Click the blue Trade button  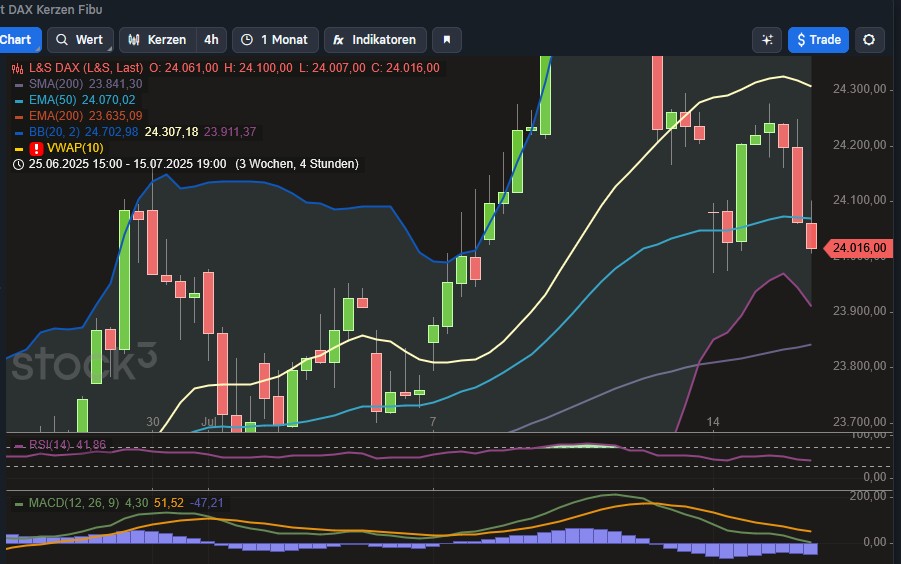tap(818, 40)
